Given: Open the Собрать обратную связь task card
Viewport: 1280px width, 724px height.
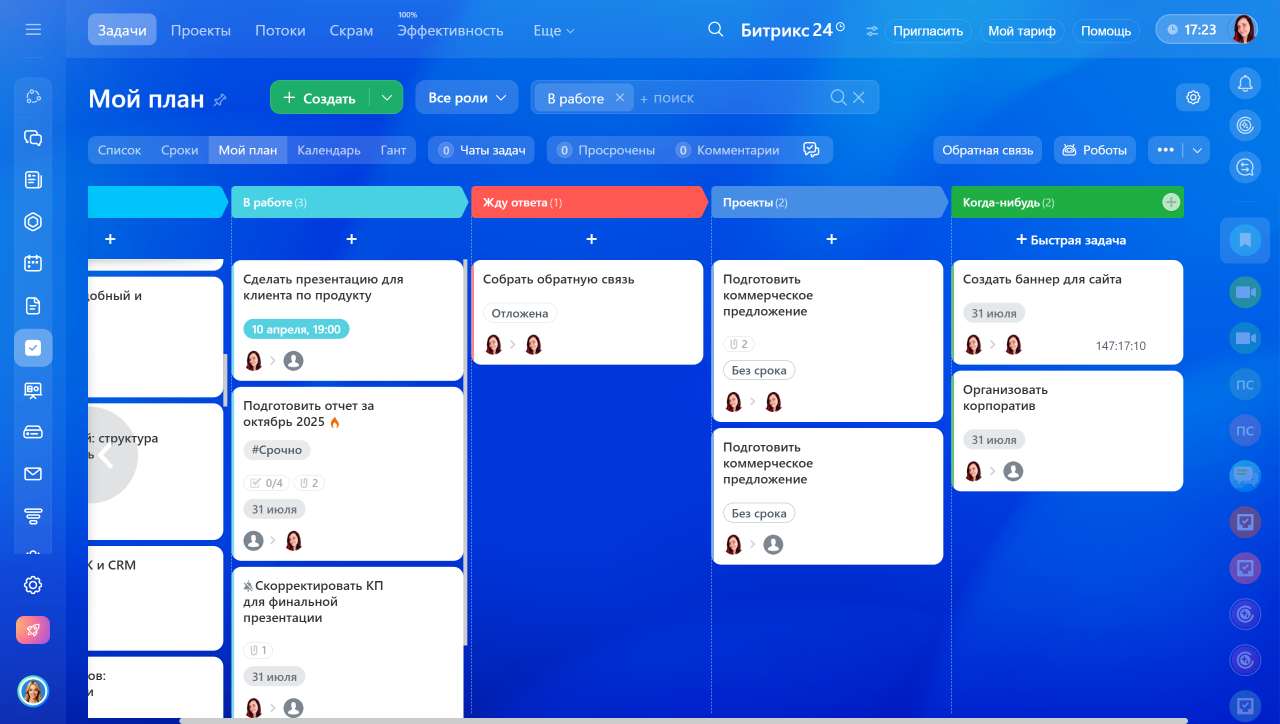Looking at the screenshot, I should [x=588, y=313].
